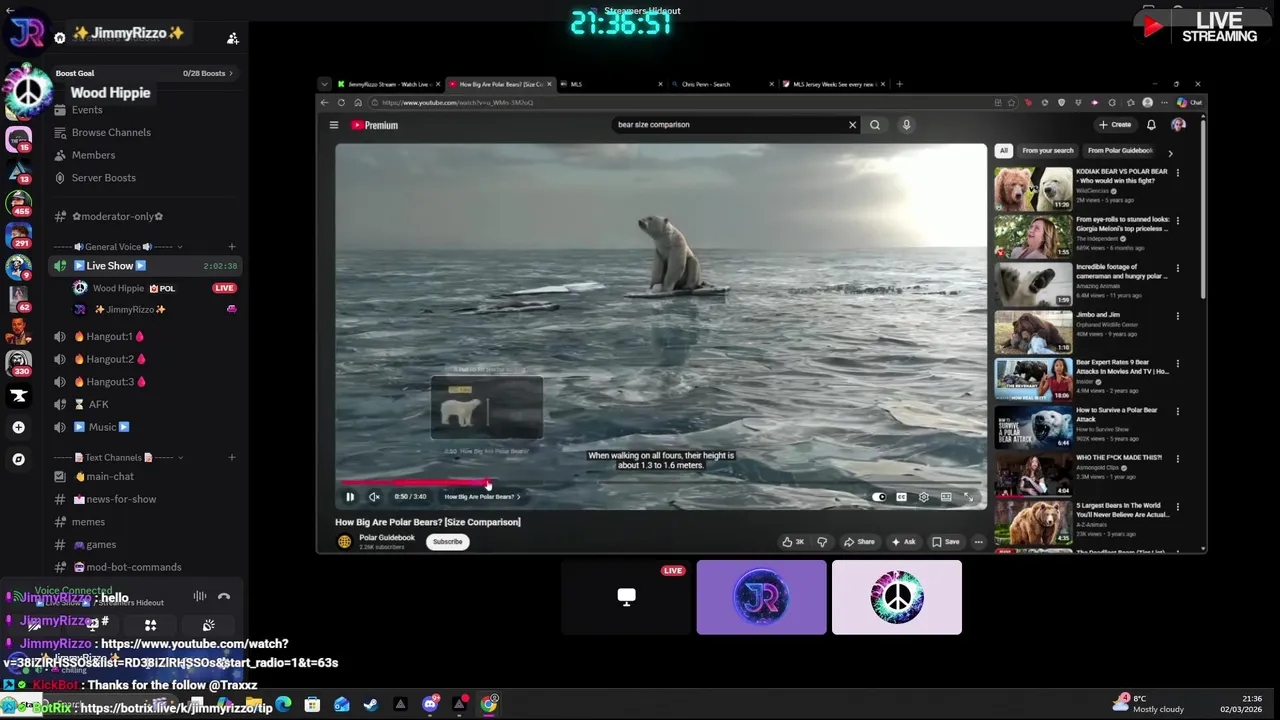
Task: Enter fullscreen on the video player
Action: [968, 497]
